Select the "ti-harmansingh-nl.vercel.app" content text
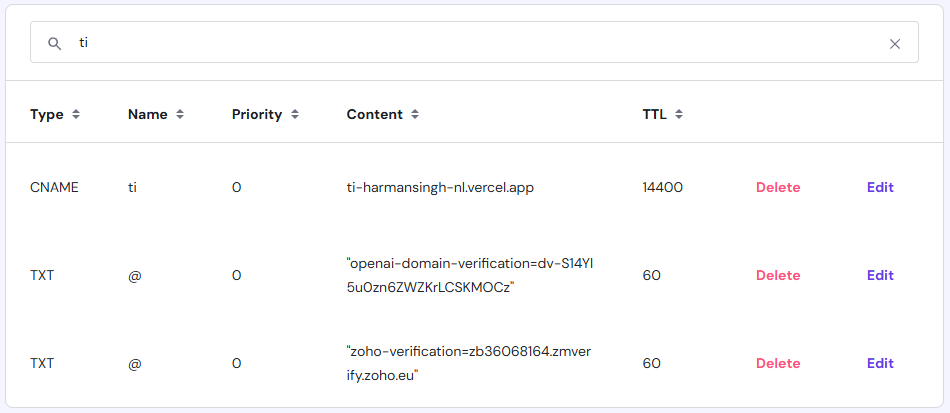950x413 pixels. 440,188
